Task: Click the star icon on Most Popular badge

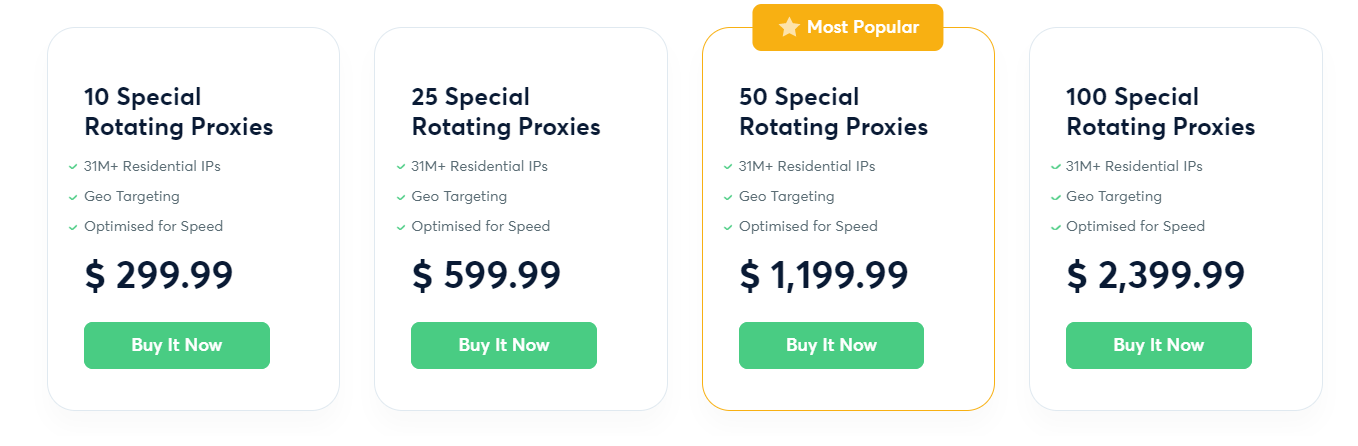Action: tap(789, 27)
